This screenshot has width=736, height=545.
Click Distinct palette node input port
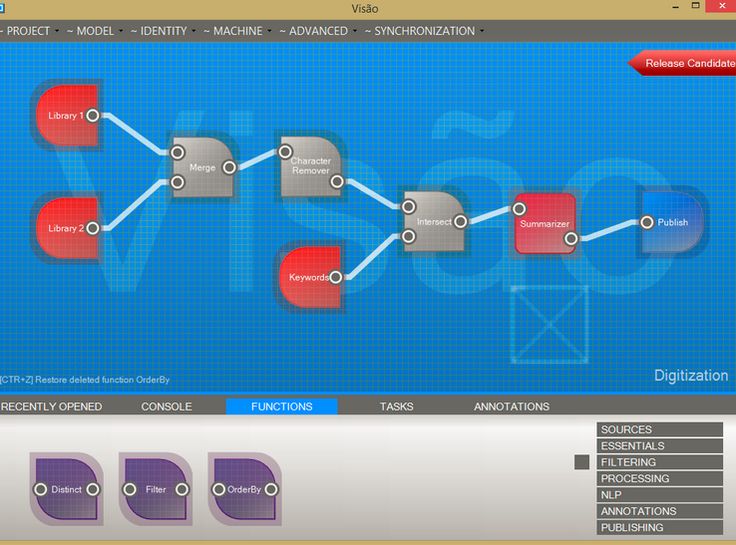(x=41, y=489)
